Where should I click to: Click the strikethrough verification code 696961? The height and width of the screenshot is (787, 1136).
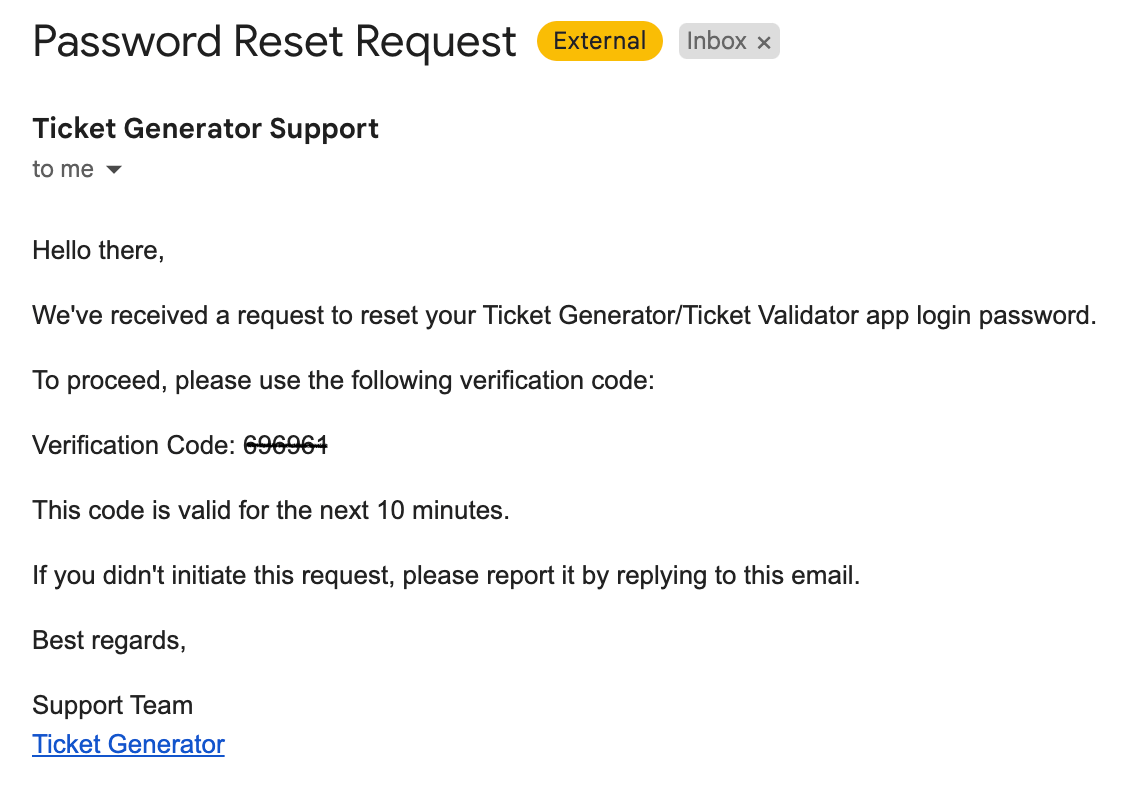click(285, 445)
